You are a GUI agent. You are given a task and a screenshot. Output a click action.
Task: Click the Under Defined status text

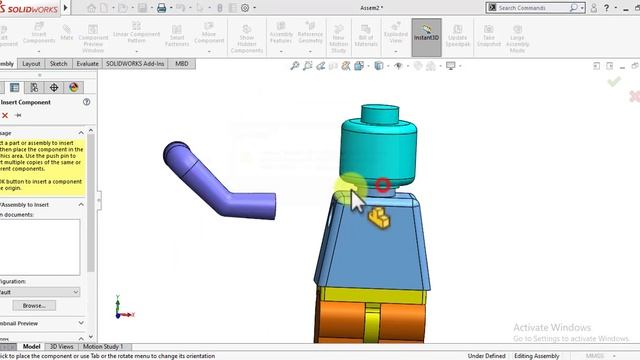487,356
